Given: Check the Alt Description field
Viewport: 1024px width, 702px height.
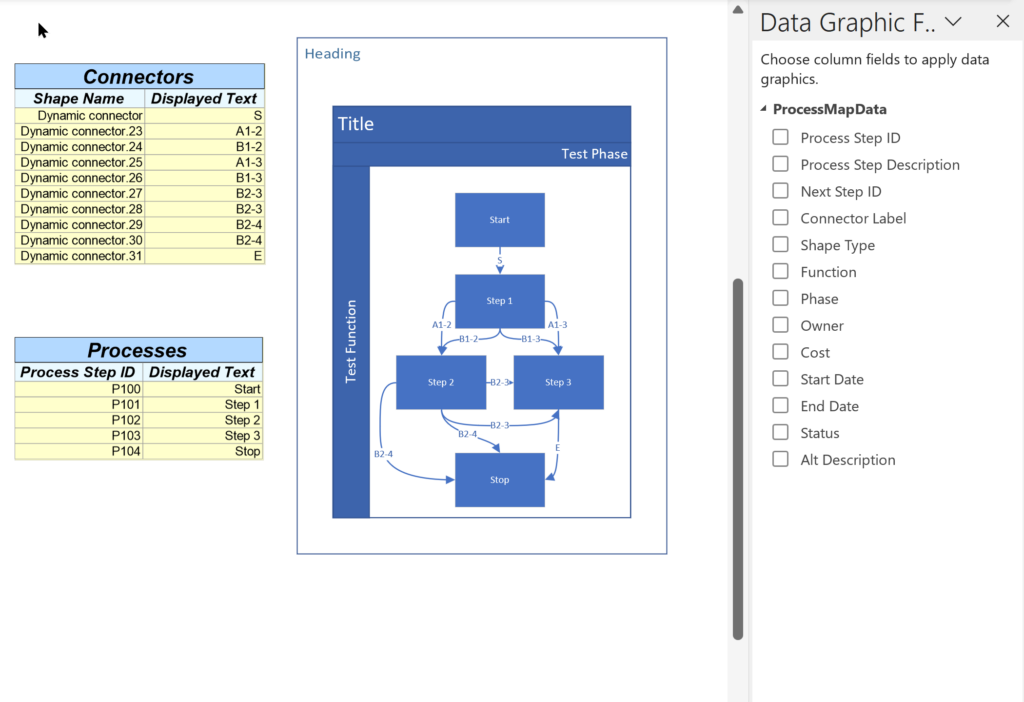Looking at the screenshot, I should 780,459.
